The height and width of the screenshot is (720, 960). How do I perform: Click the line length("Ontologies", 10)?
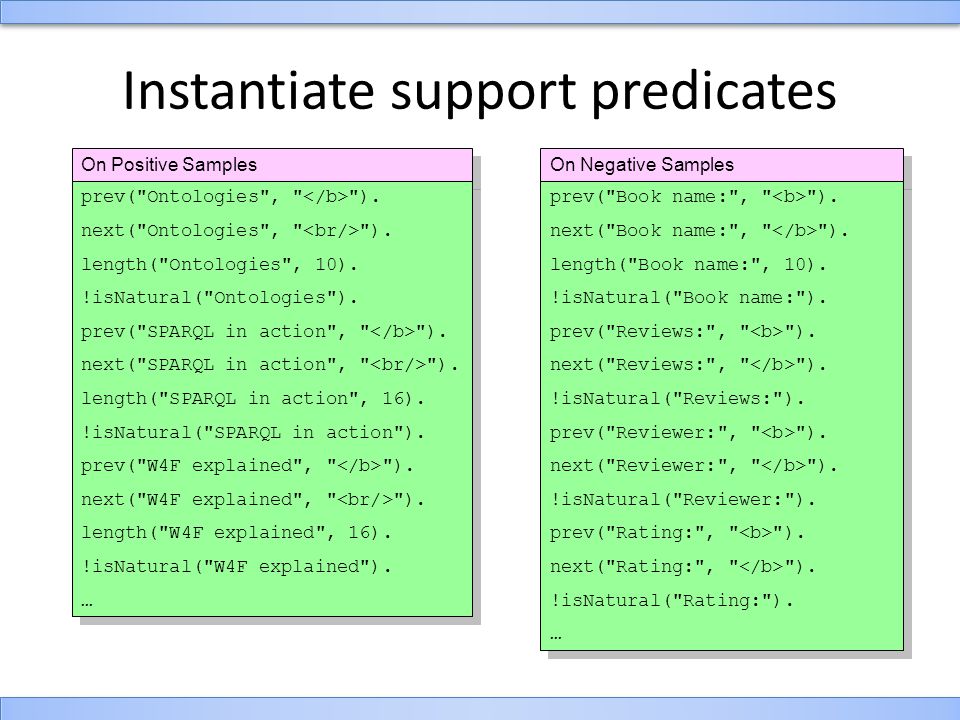219,264
